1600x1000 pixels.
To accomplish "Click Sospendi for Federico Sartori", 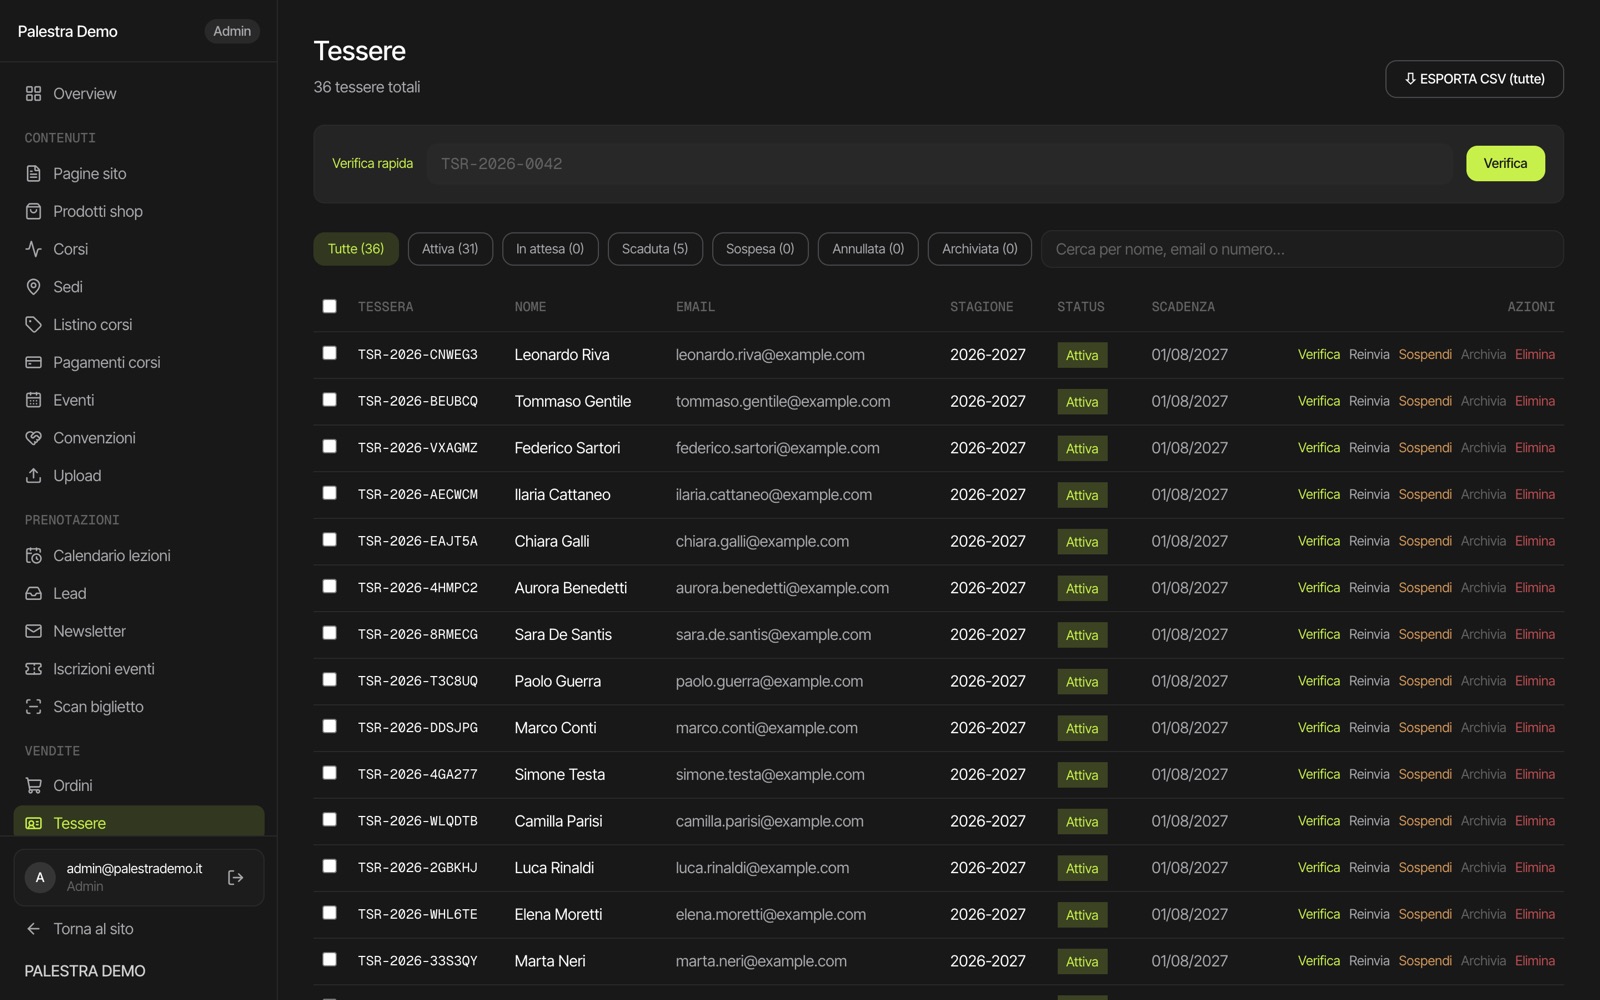I will click(1425, 448).
